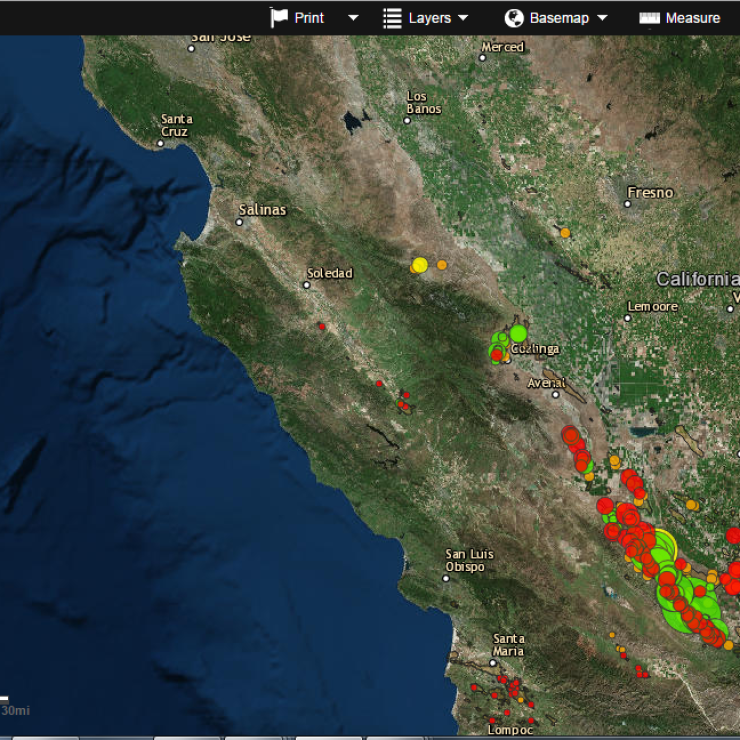
Task: Click the Measure text label
Action: pos(692,18)
